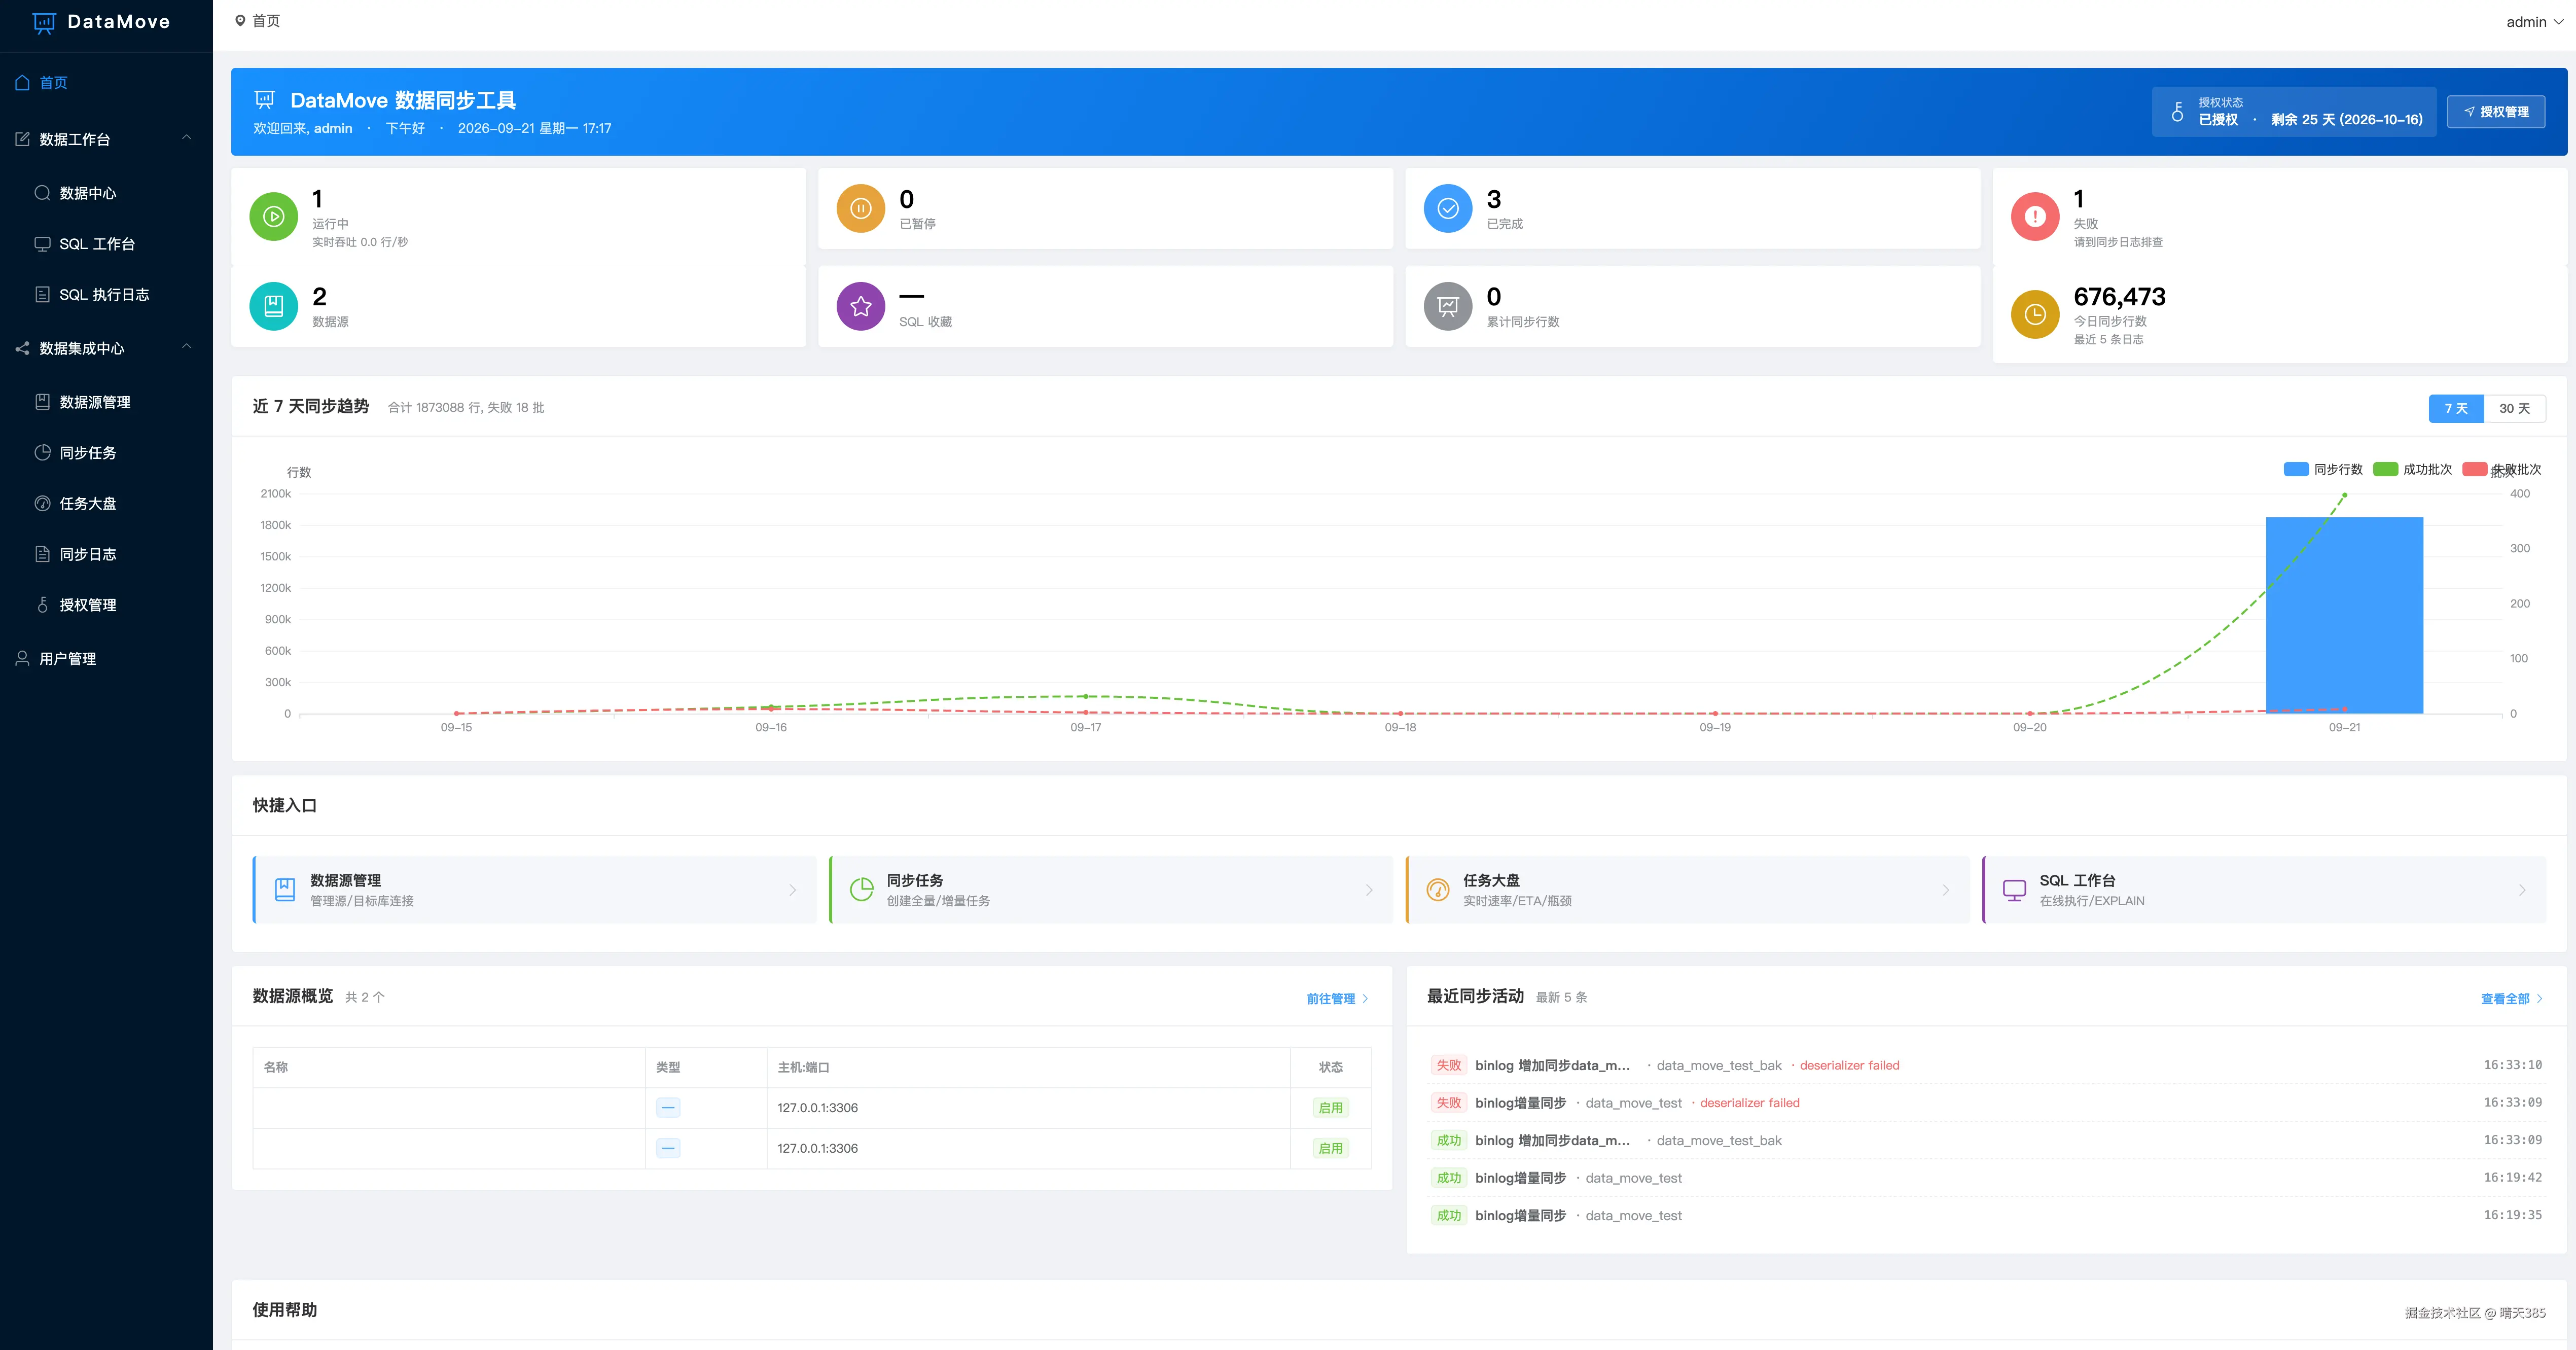2576x1350 pixels.
Task: Click the teal 数据源 count icon
Action: (x=273, y=306)
